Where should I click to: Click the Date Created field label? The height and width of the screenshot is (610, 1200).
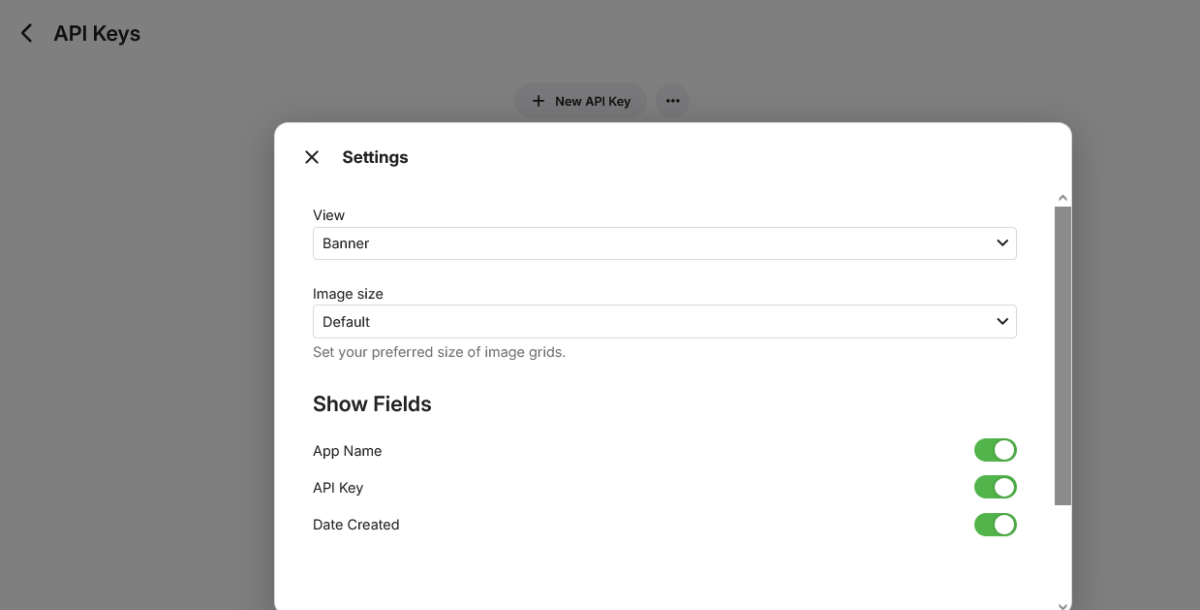tap(356, 525)
